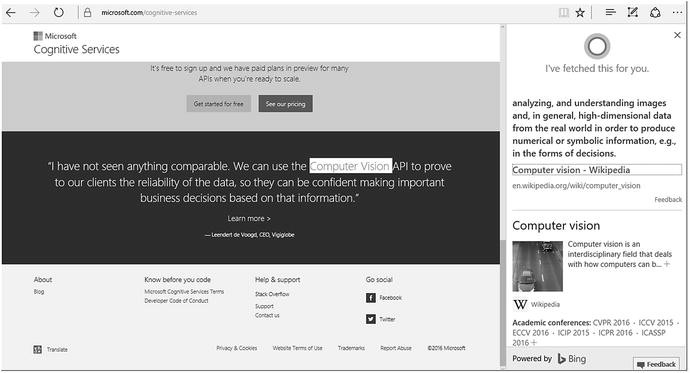Open Computer vision - Wikipedia result title
690x373 pixels.
pyautogui.click(x=597, y=170)
